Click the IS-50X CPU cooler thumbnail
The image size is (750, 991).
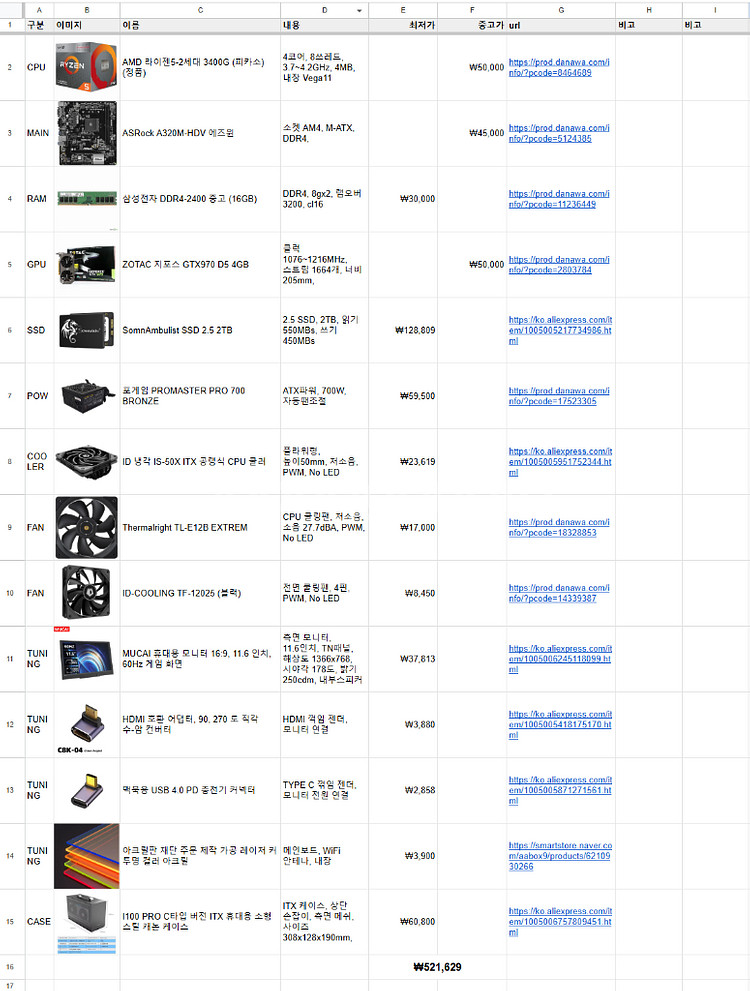click(87, 461)
